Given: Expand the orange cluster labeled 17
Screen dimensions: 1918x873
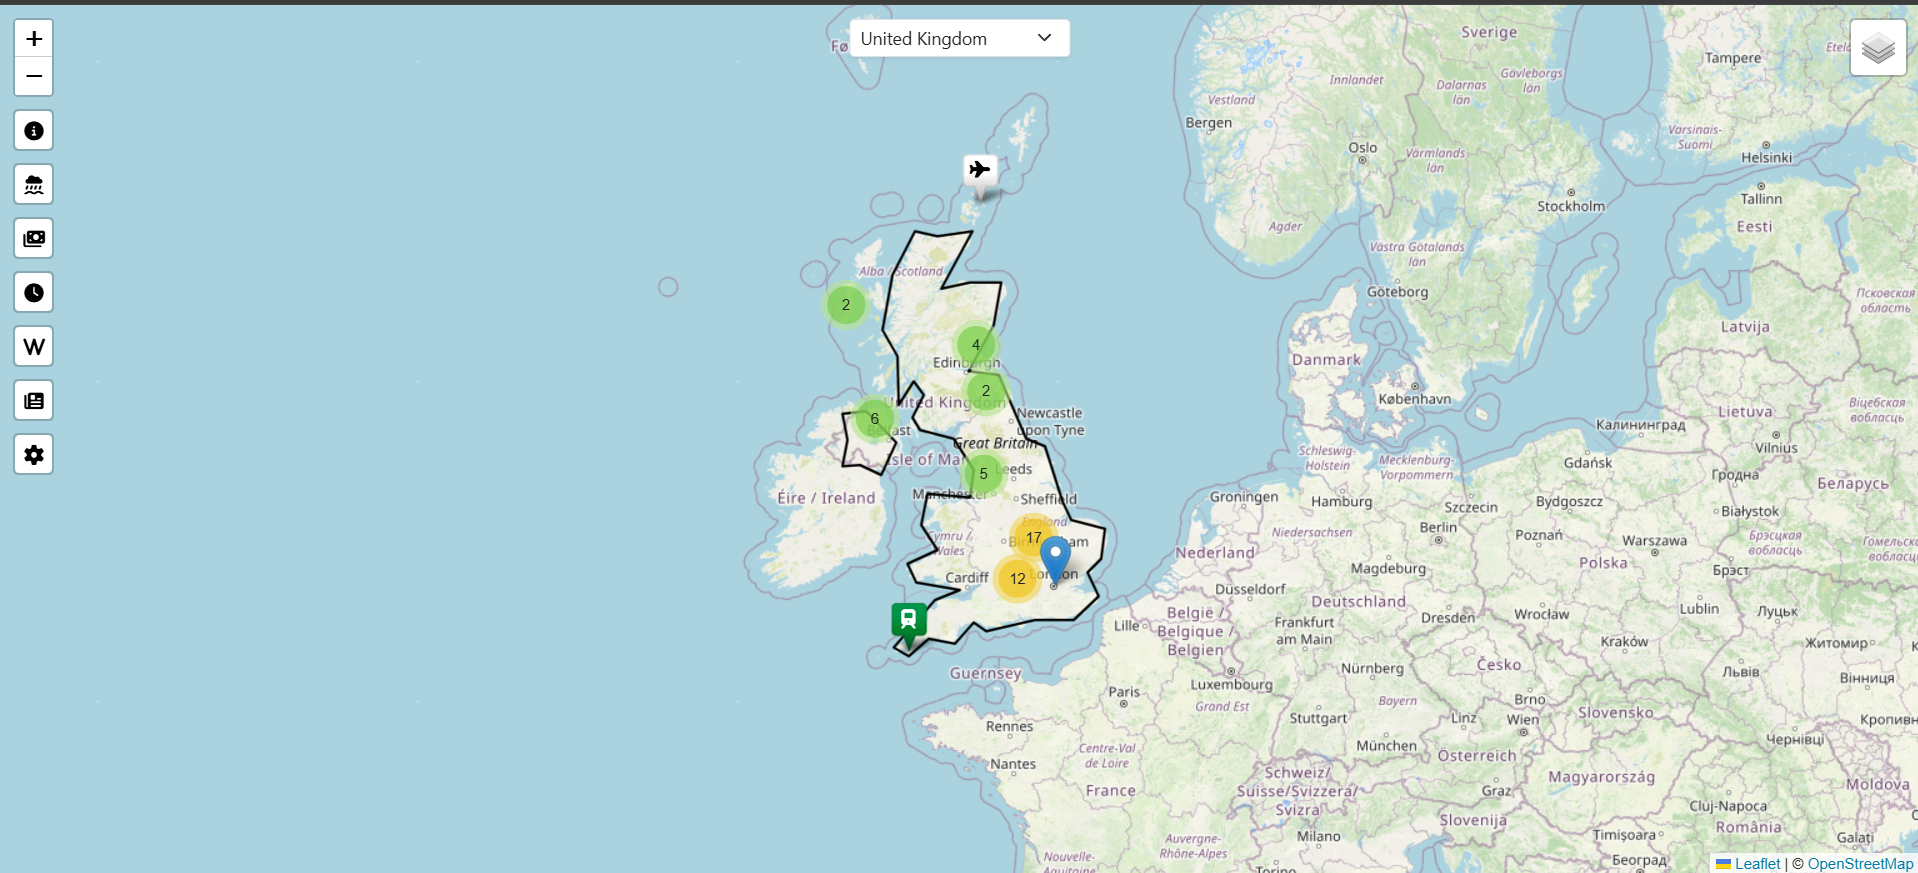Looking at the screenshot, I should click(1033, 538).
